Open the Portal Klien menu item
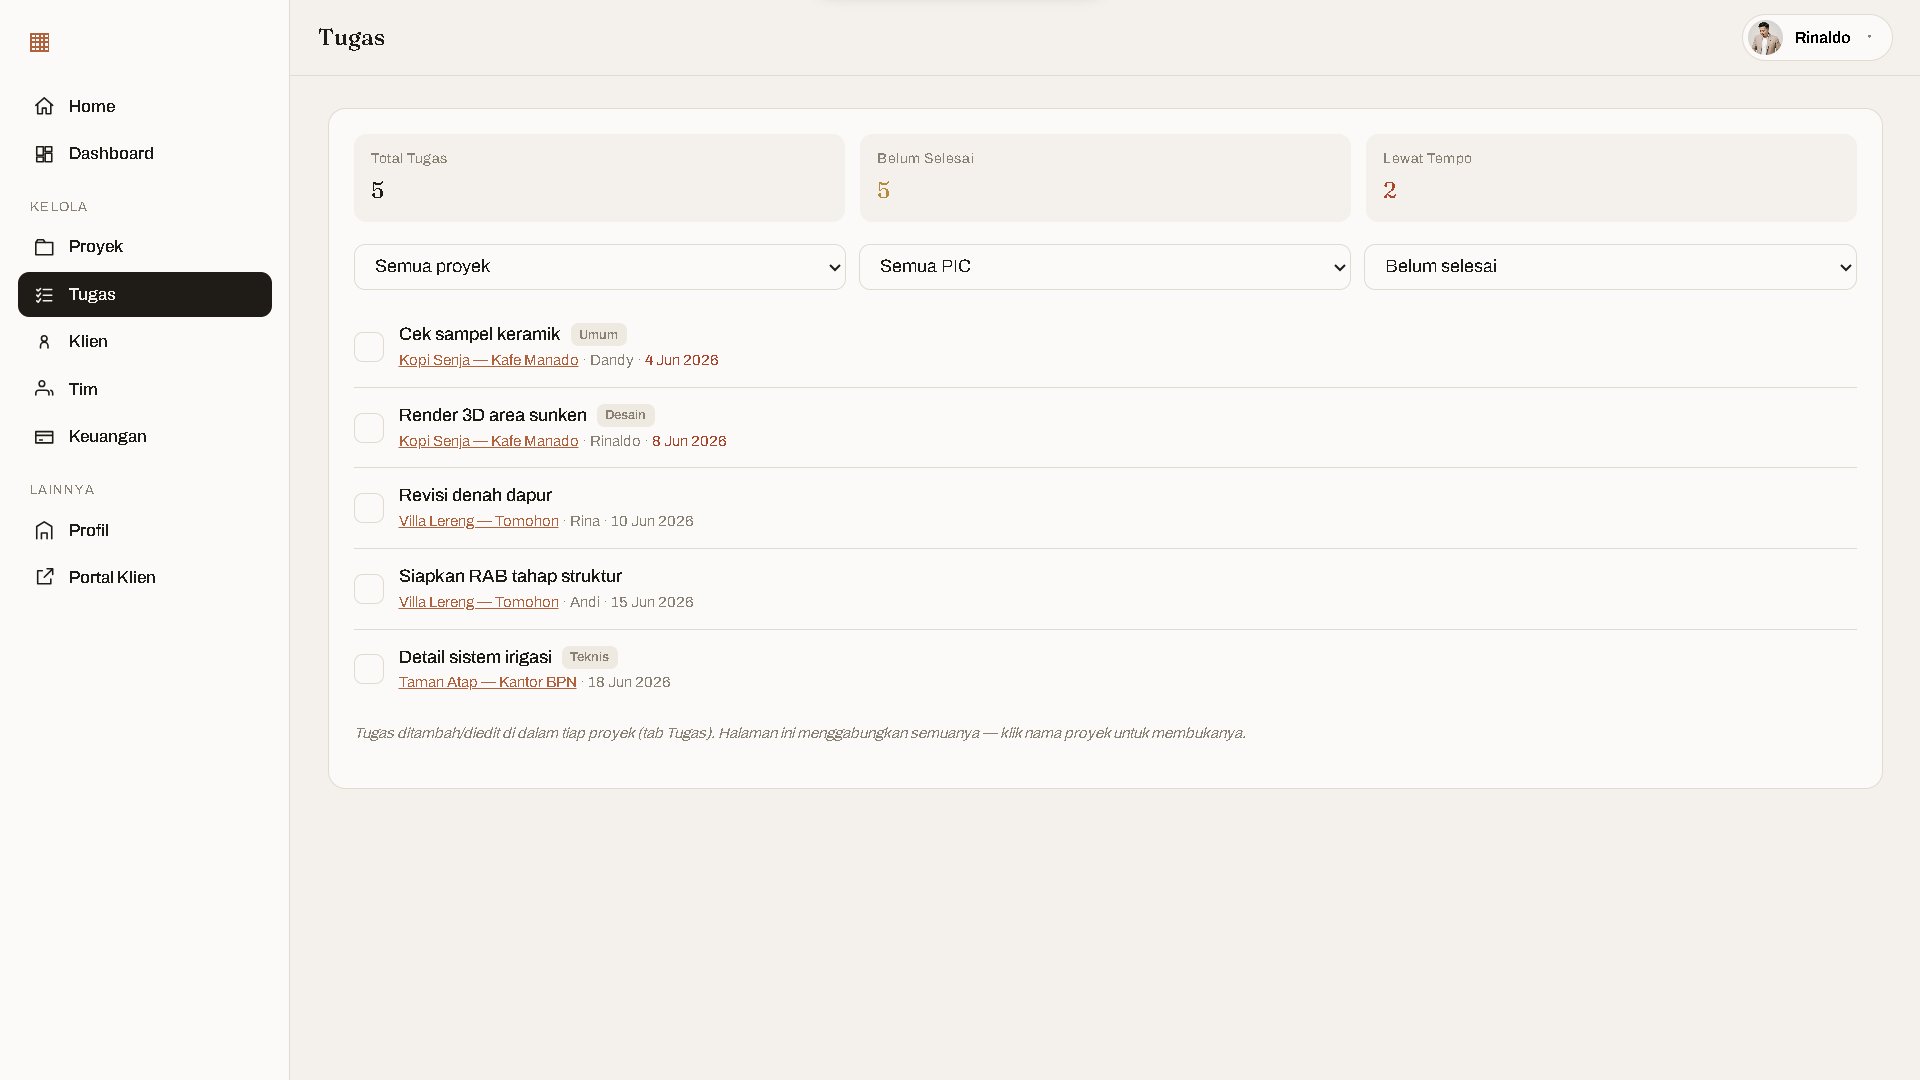 tap(145, 577)
